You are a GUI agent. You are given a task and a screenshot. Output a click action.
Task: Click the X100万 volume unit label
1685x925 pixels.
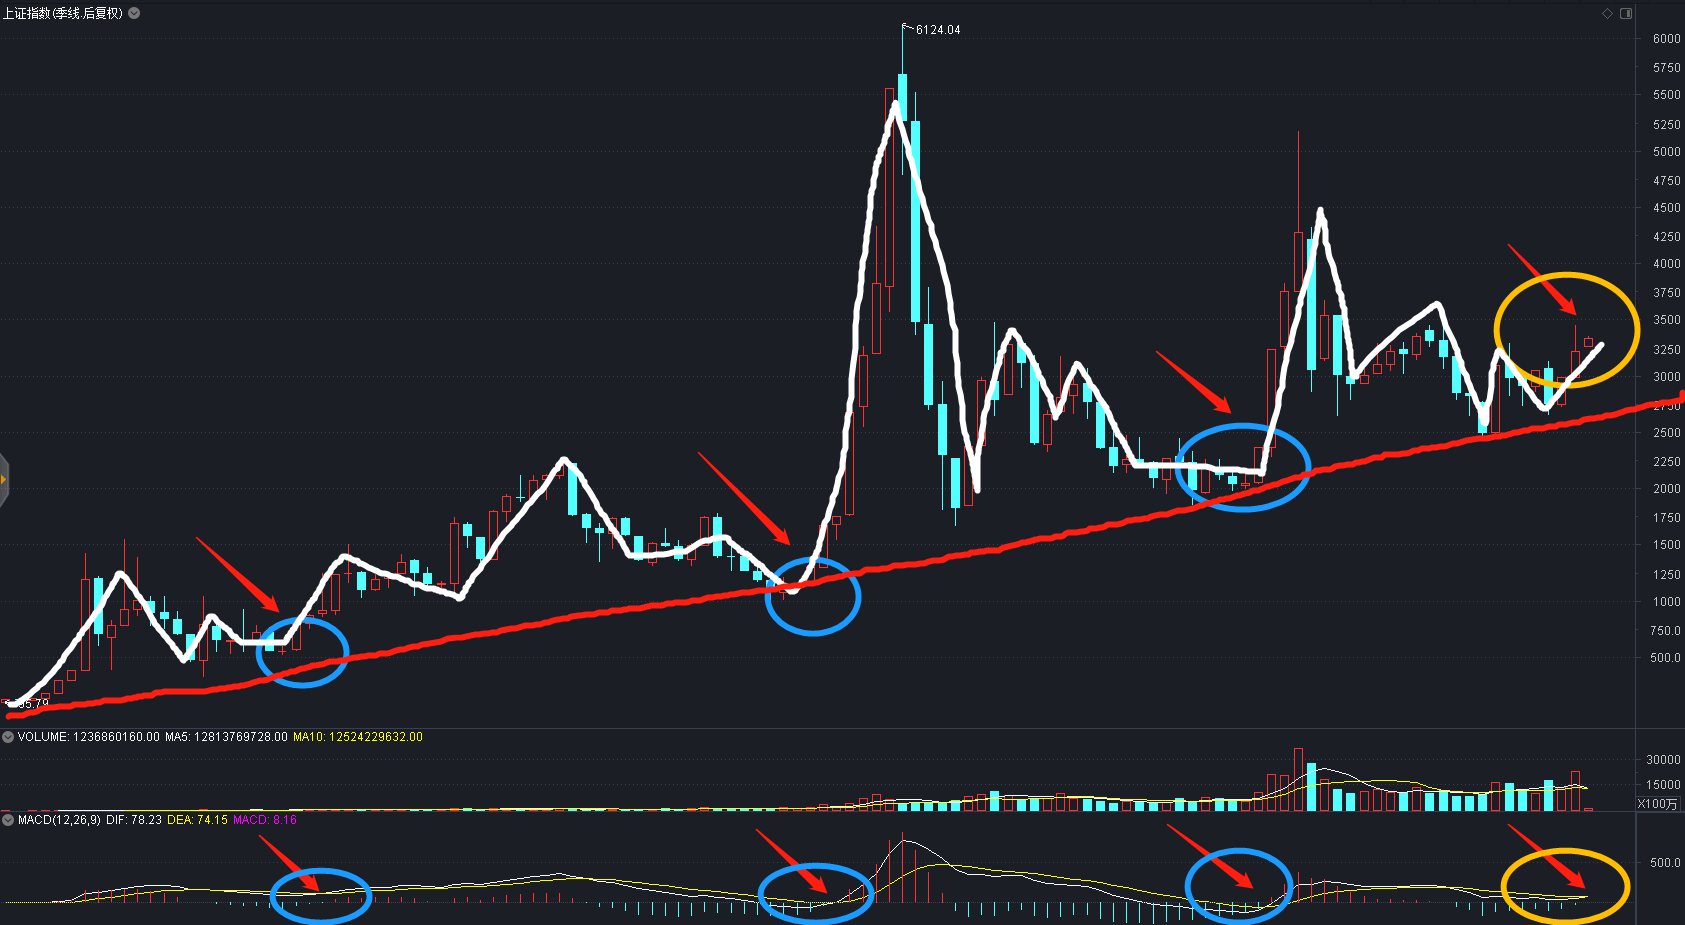coord(1658,804)
